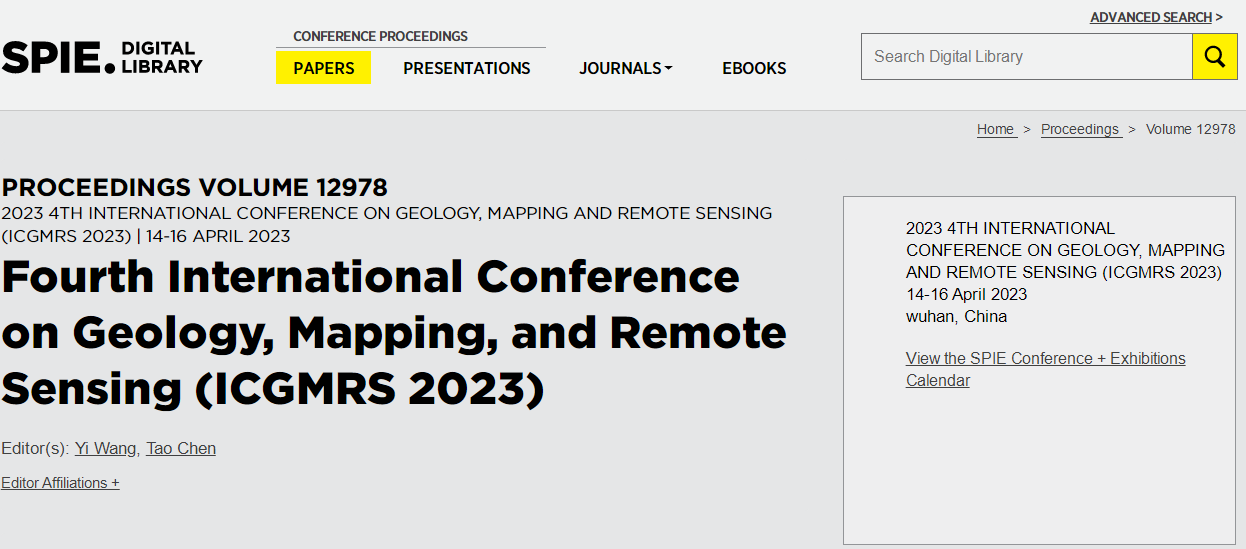Viewport: 1246px width, 549px height.
Task: Open the Papers tab
Action: [324, 68]
